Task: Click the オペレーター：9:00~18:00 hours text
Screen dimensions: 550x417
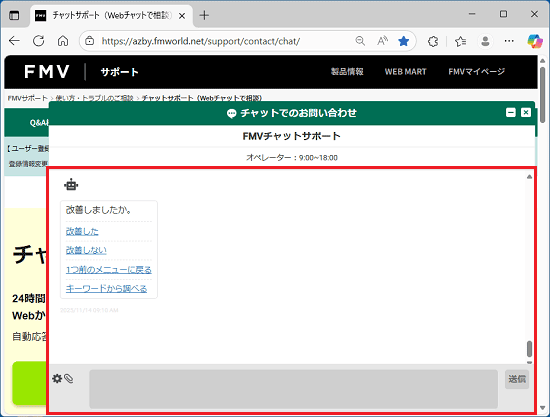Action: [x=292, y=158]
